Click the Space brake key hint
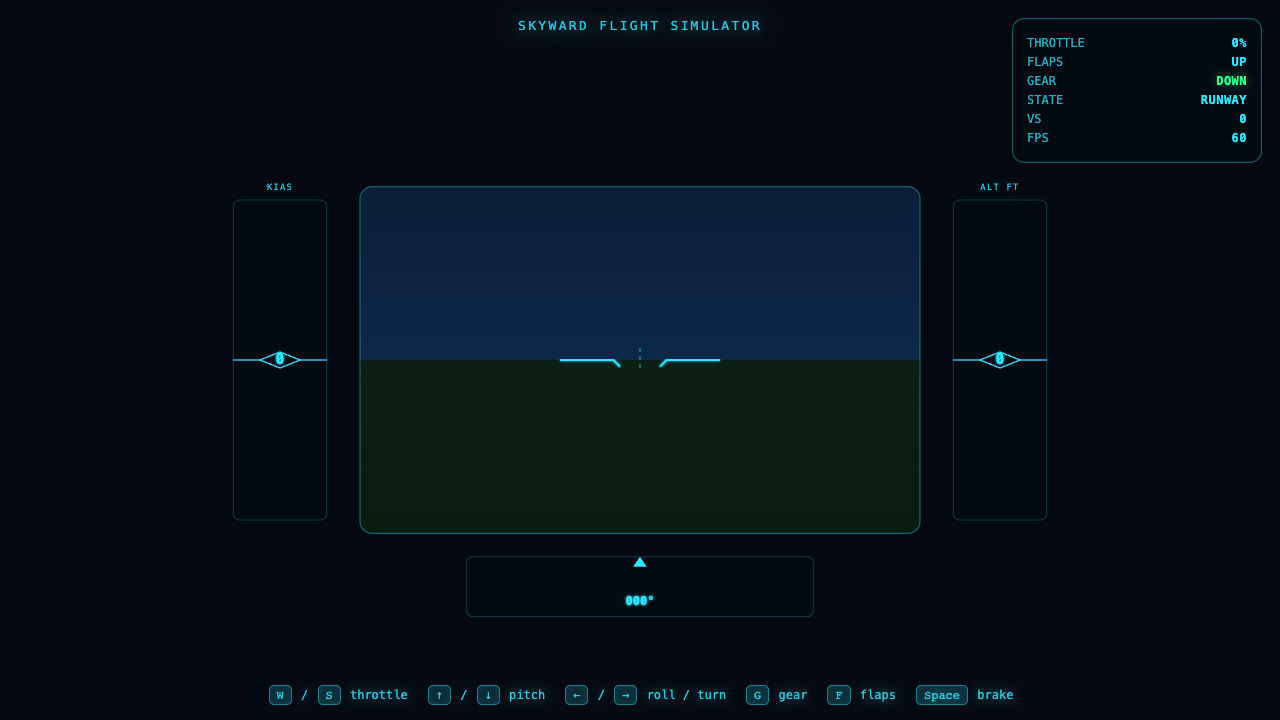Image resolution: width=1280 pixels, height=720 pixels. click(x=942, y=695)
